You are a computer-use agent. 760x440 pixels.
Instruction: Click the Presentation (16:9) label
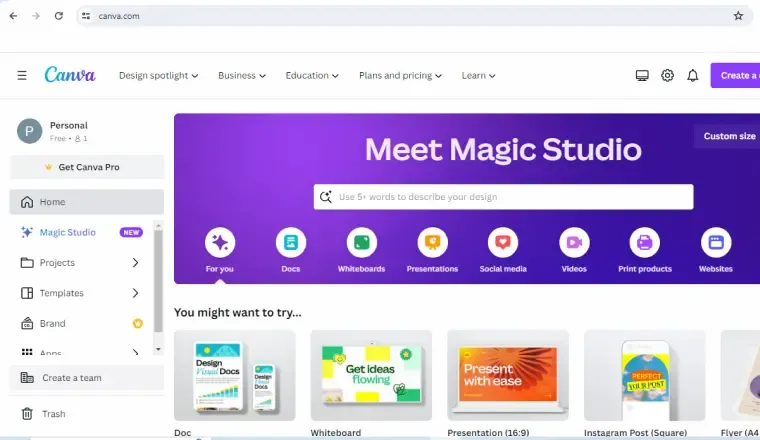click(488, 433)
